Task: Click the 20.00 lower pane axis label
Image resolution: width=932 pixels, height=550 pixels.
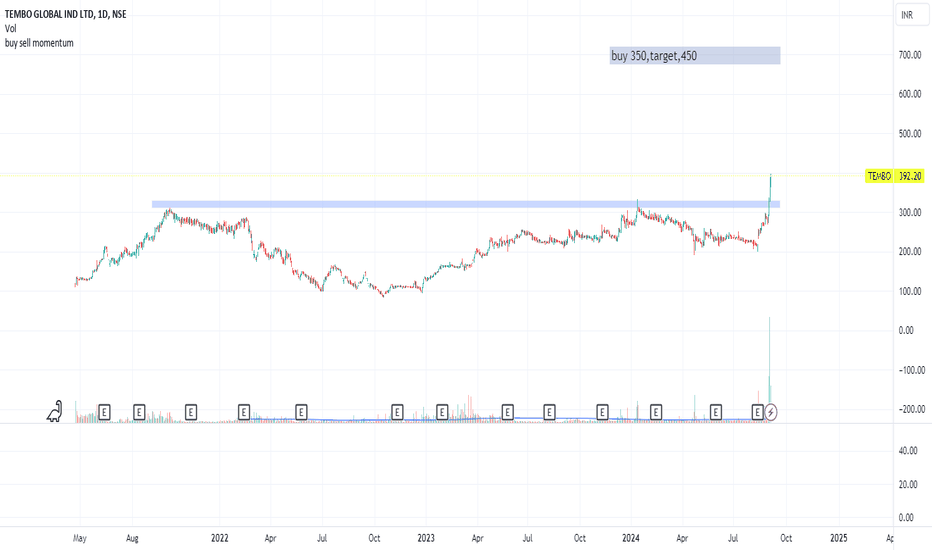Action: point(906,485)
